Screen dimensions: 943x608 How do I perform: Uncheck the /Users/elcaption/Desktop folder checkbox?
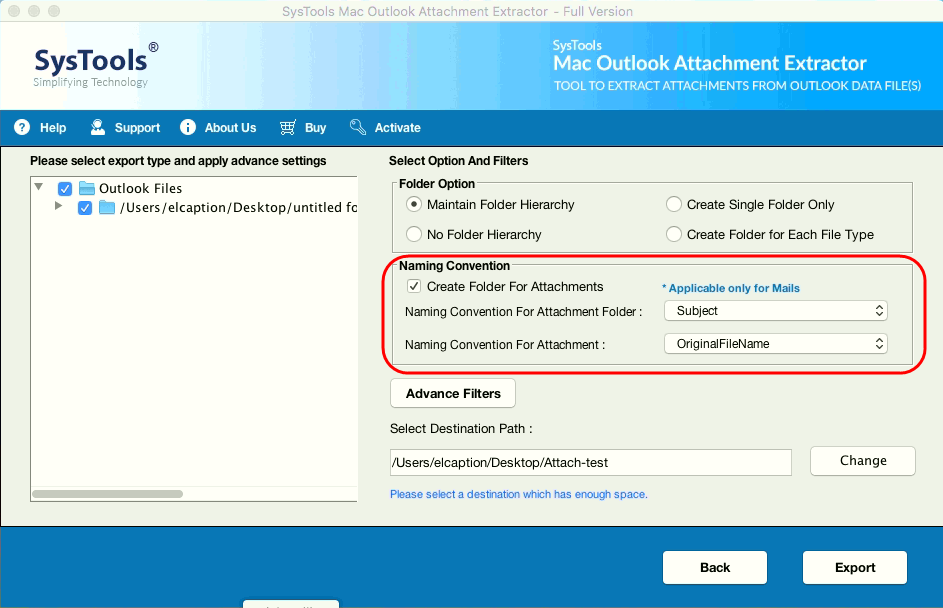85,208
